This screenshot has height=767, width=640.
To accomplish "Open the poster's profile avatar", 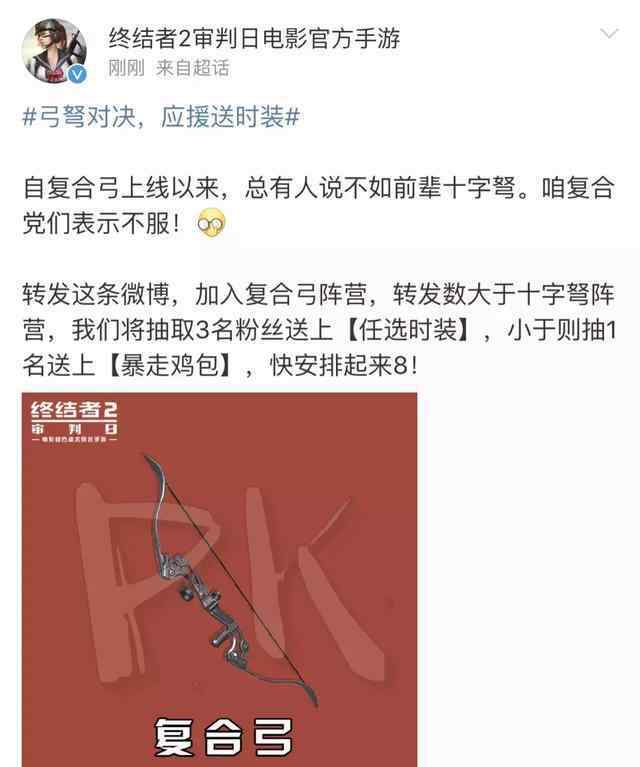I will point(54,51).
